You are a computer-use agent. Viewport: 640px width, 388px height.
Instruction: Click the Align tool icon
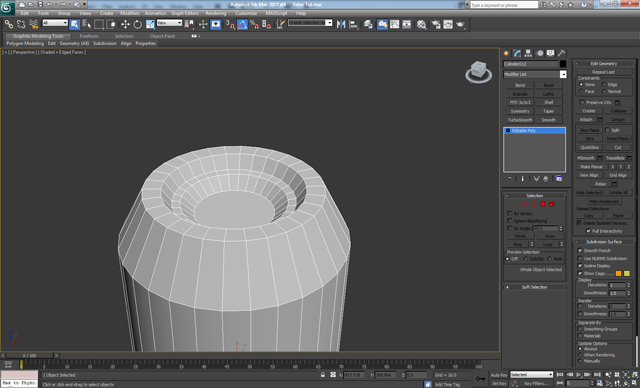coord(353,24)
